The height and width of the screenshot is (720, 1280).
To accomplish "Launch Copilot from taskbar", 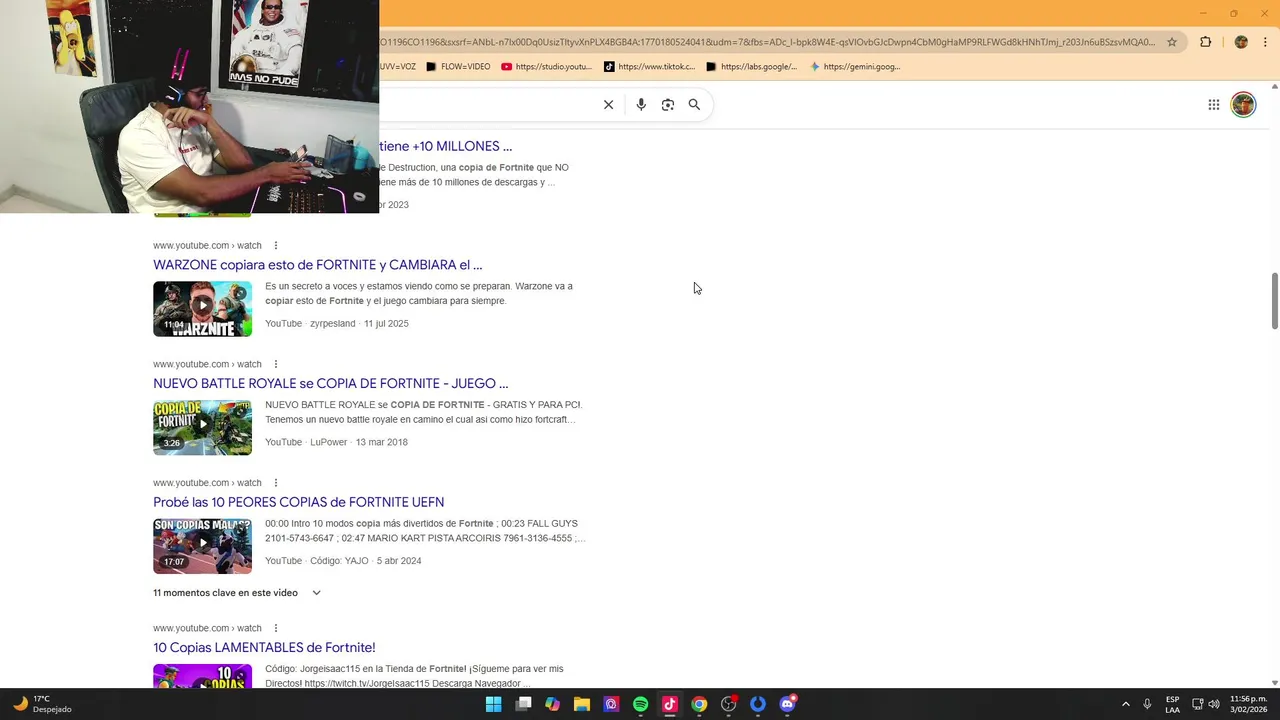I will coord(552,704).
